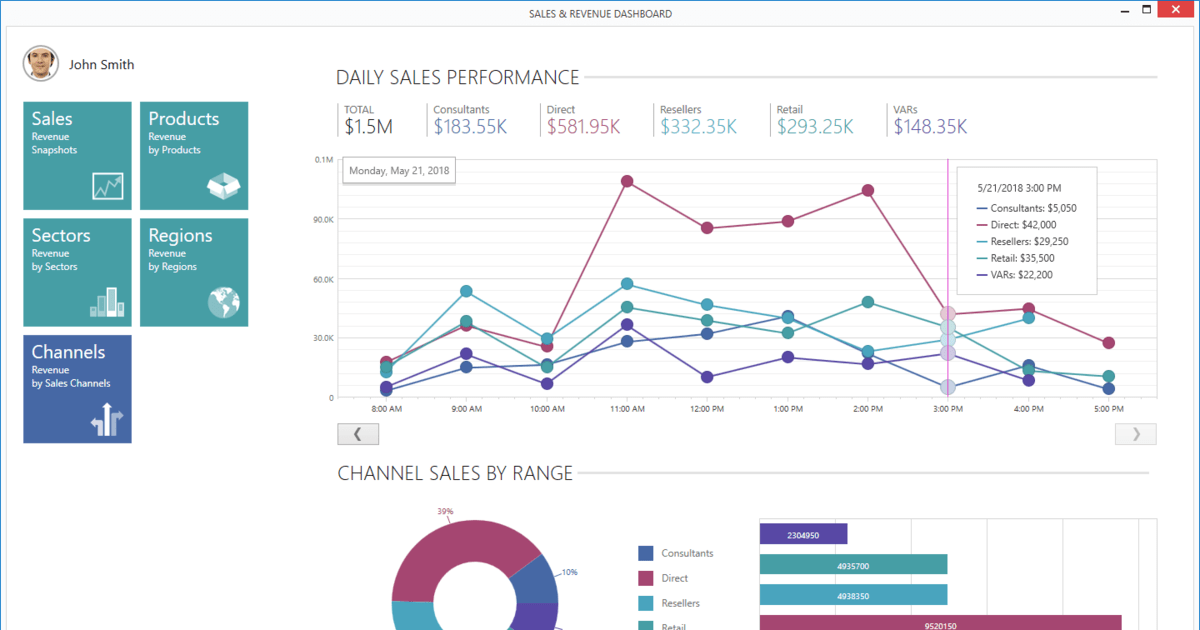Go to previous day with left chevron
The height and width of the screenshot is (630, 1200).
click(358, 434)
